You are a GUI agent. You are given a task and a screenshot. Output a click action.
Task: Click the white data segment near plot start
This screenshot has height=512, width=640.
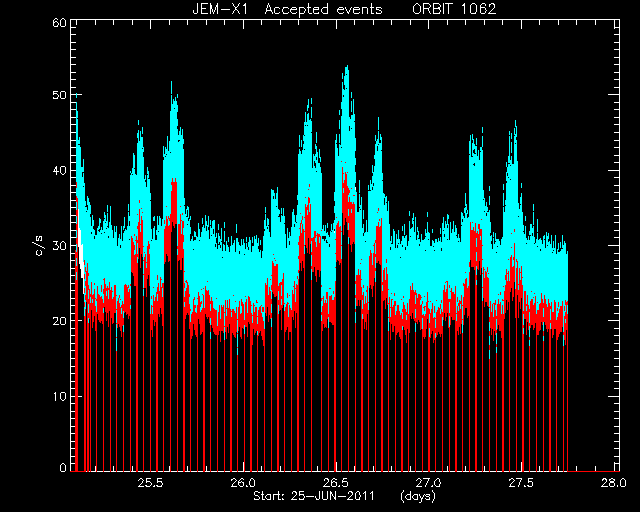[x=81, y=253]
